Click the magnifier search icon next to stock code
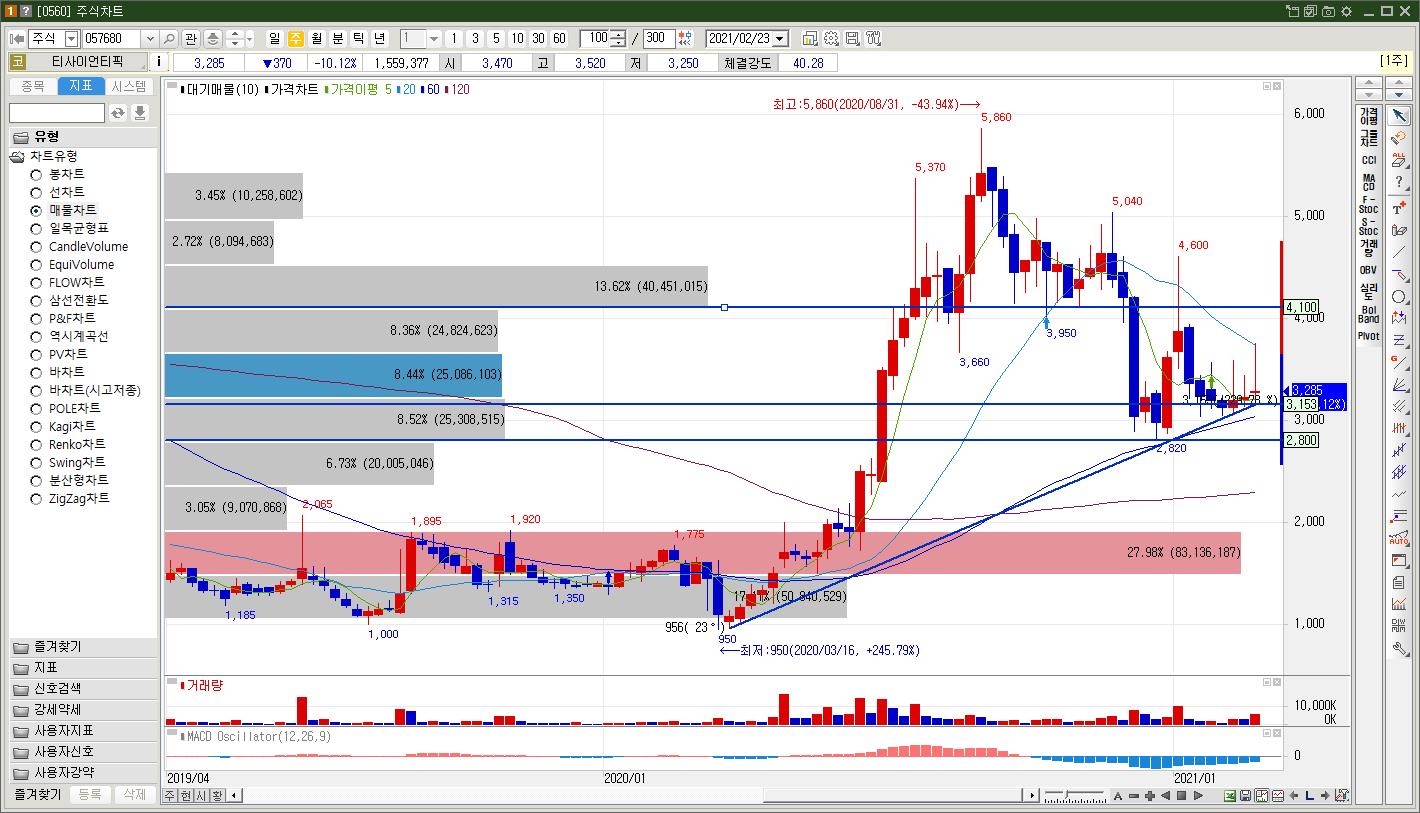1420x813 pixels. tap(169, 38)
